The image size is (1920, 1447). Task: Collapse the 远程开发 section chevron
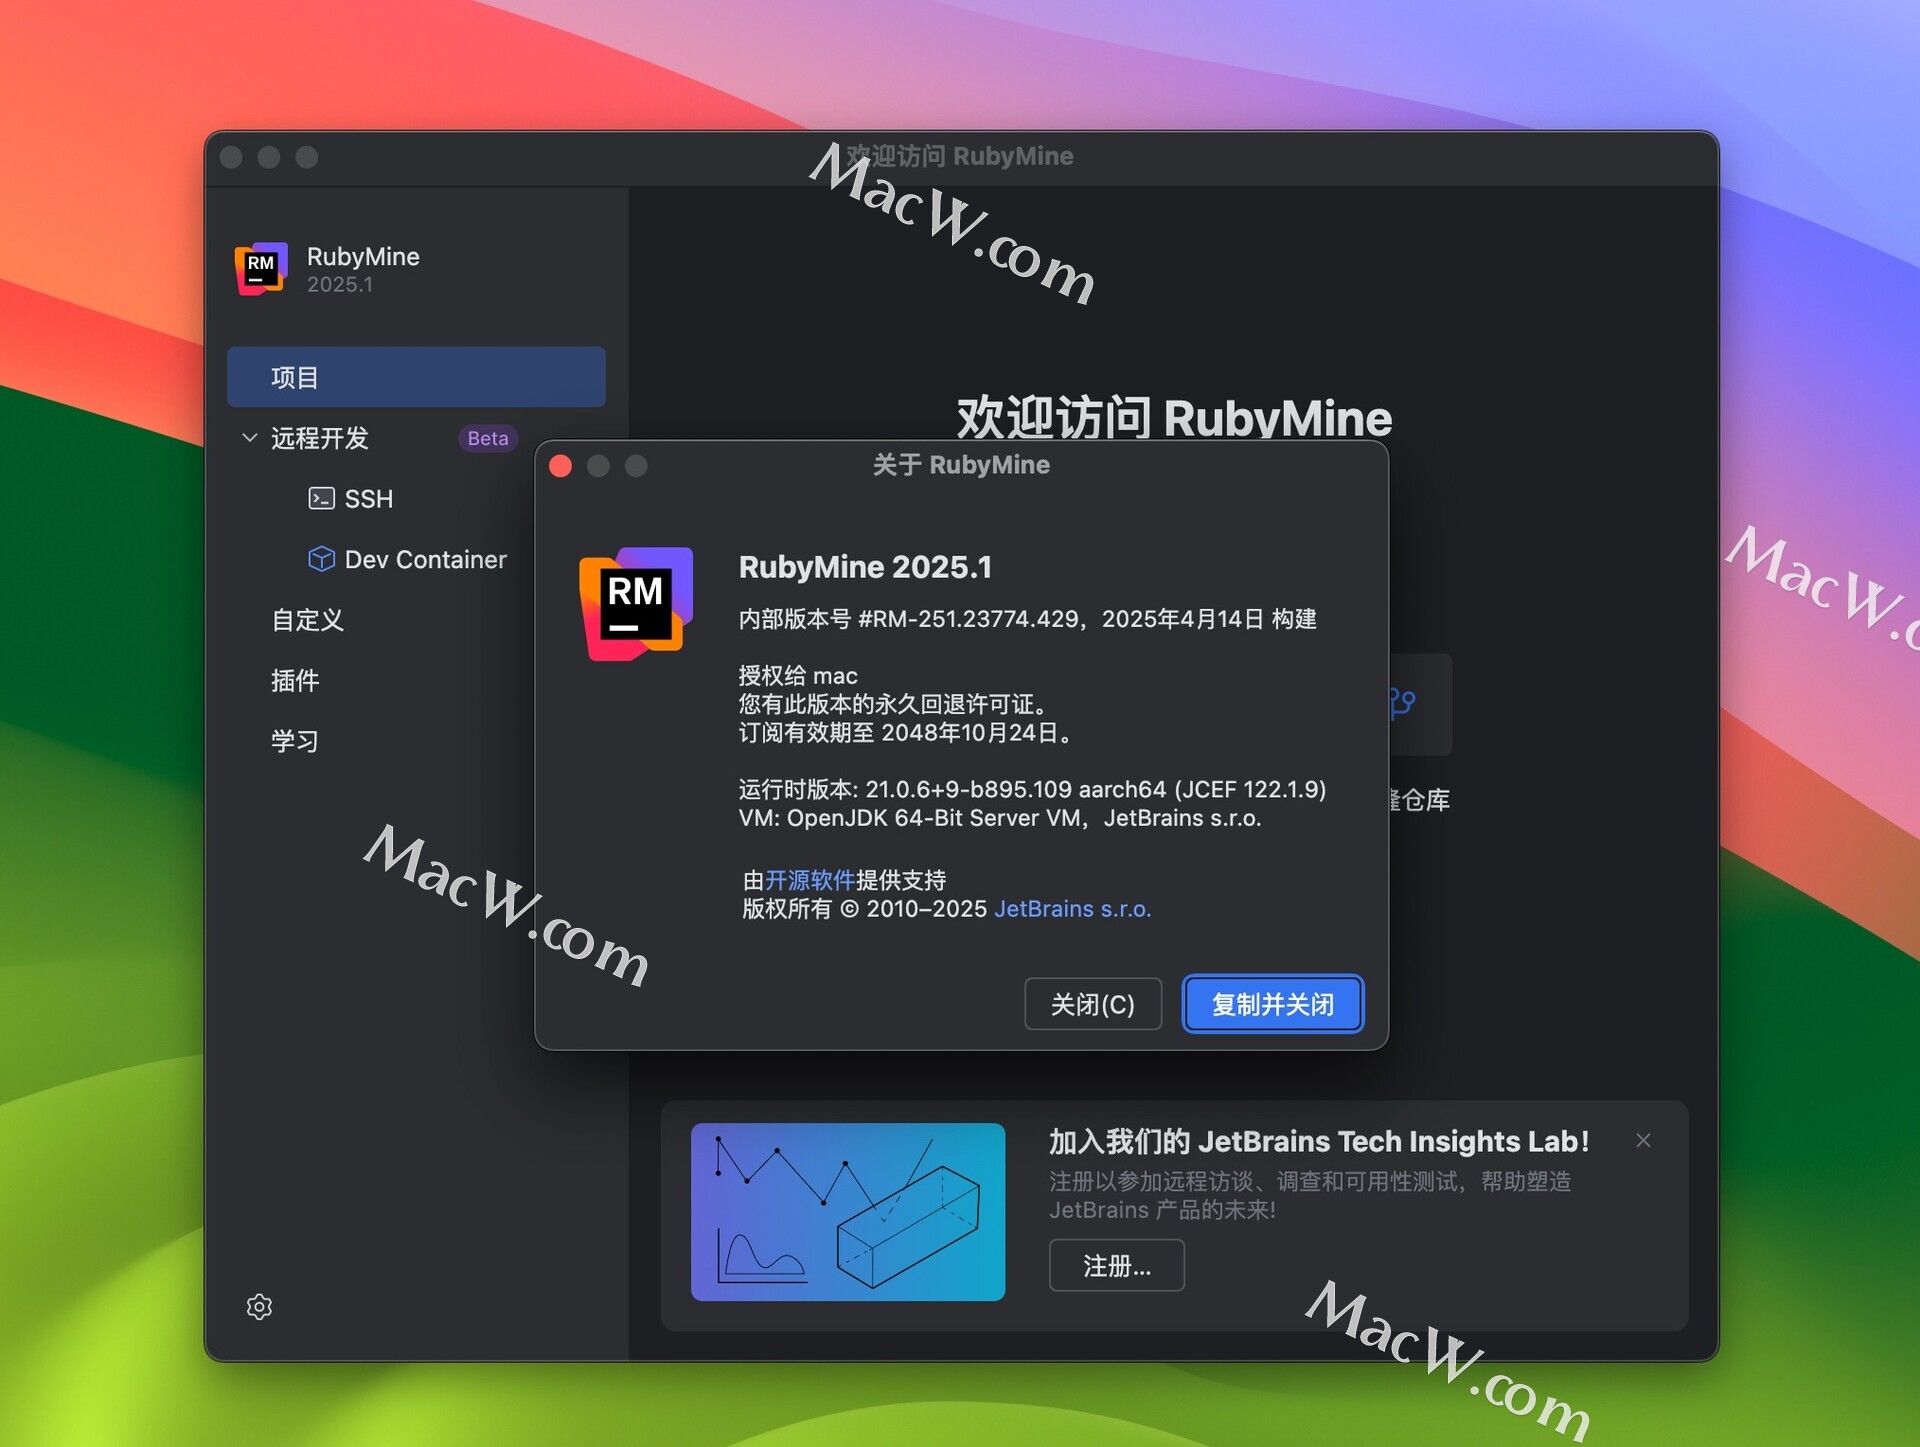(x=250, y=438)
